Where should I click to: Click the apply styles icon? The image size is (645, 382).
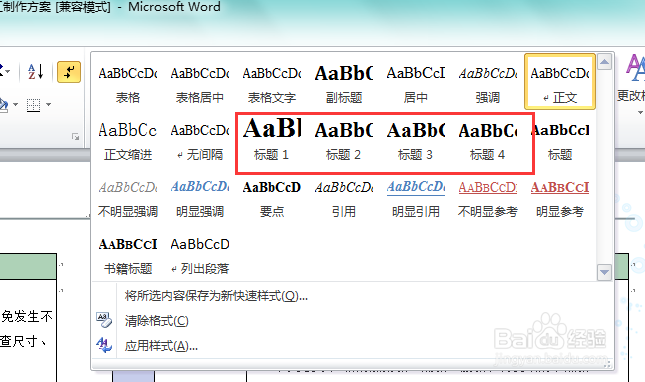pos(104,345)
